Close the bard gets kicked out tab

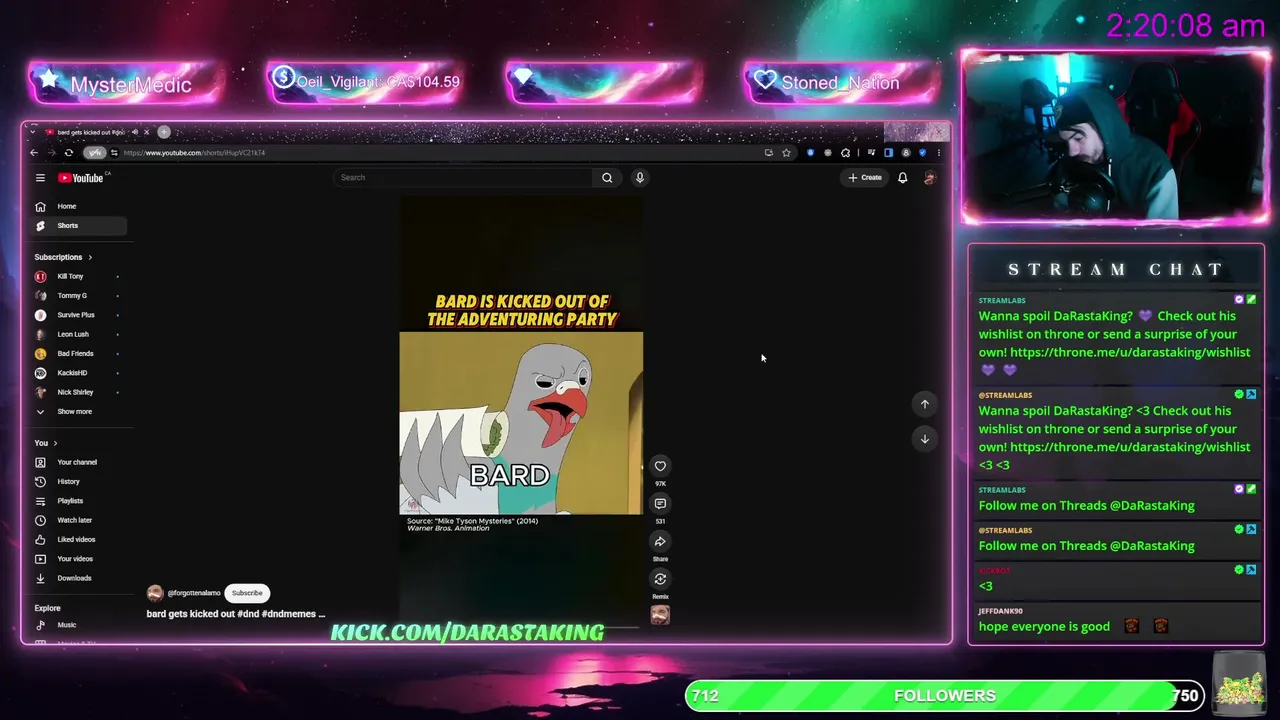(146, 132)
